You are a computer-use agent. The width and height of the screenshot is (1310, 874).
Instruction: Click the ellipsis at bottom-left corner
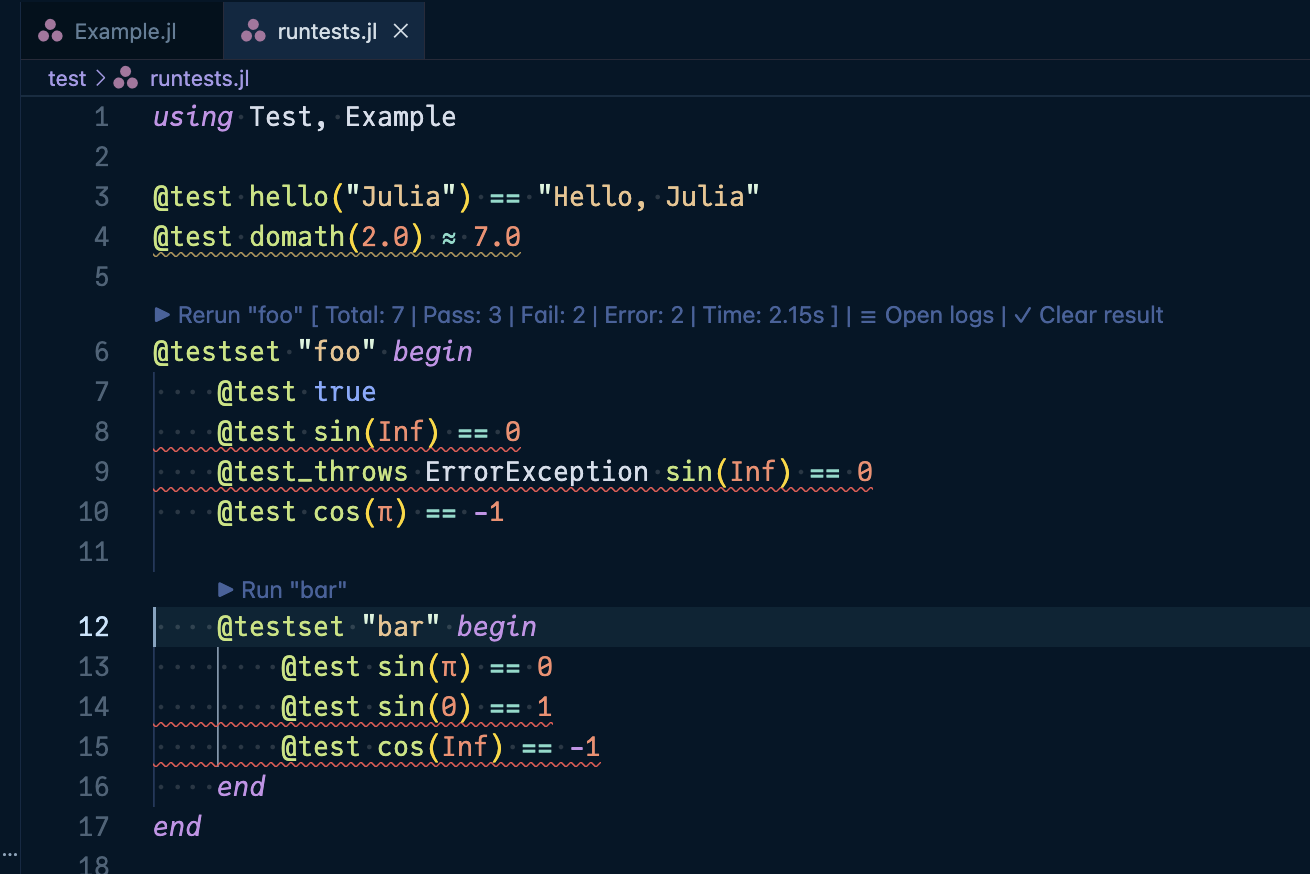pos(9,854)
